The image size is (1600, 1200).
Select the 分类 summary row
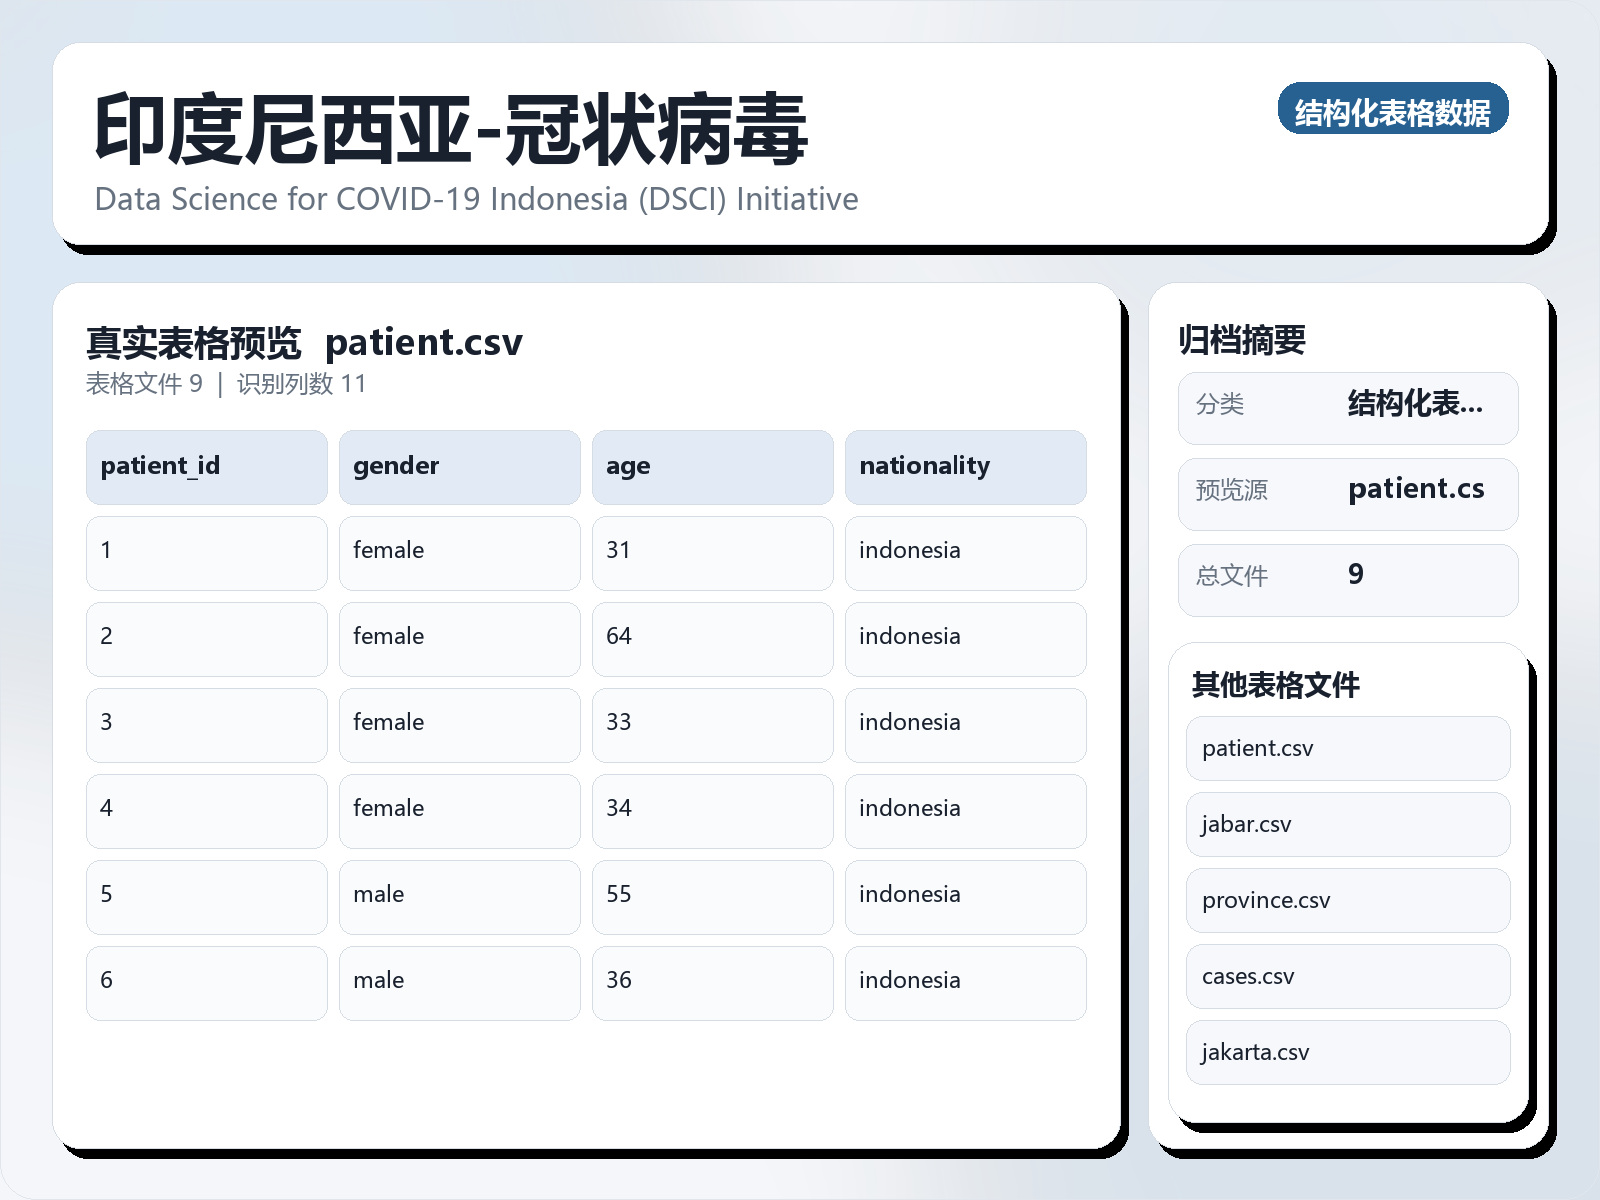[1347, 407]
